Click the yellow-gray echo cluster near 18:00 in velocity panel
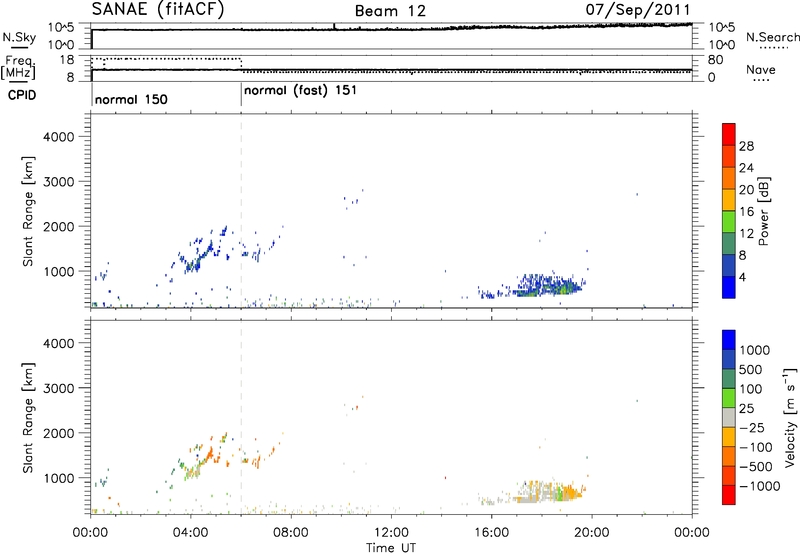Image resolution: width=800 pixels, height=554 pixels. click(548, 492)
